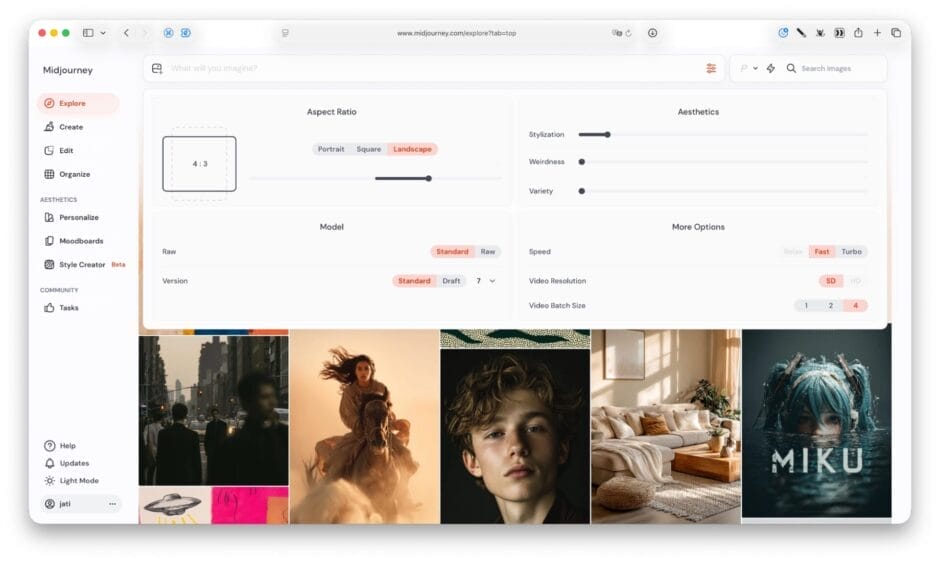Select SD video resolution
This screenshot has height=562, width=940.
coord(831,281)
